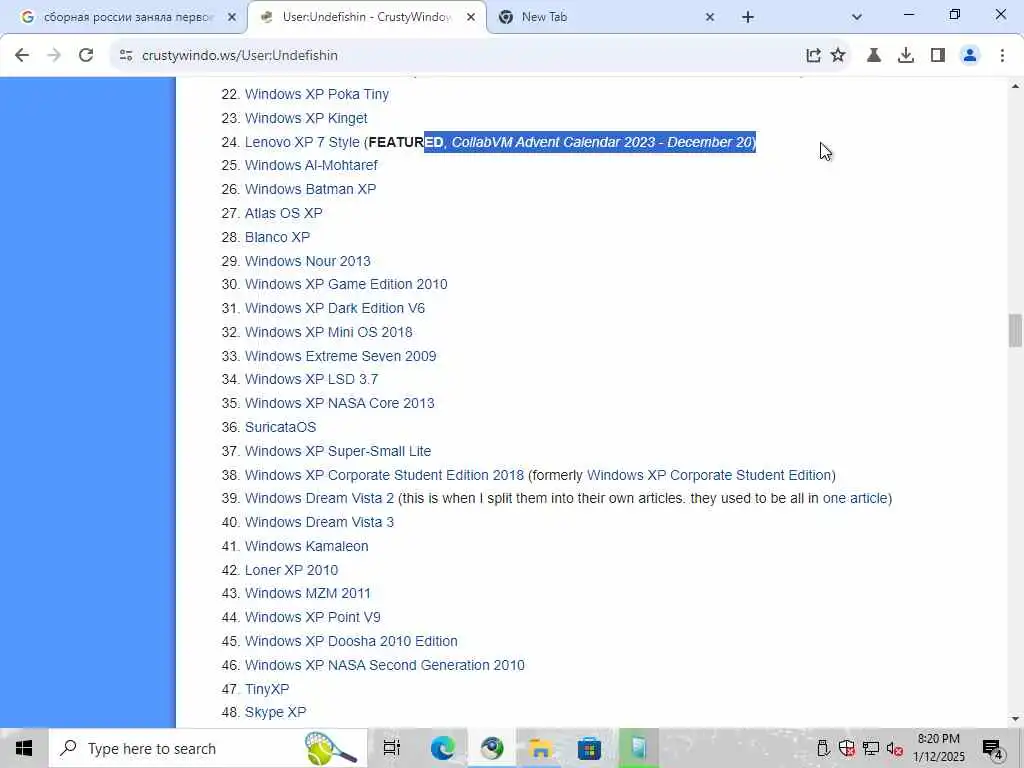
Task: Open the Windows Al-Mohtaref link
Action: pos(311,165)
